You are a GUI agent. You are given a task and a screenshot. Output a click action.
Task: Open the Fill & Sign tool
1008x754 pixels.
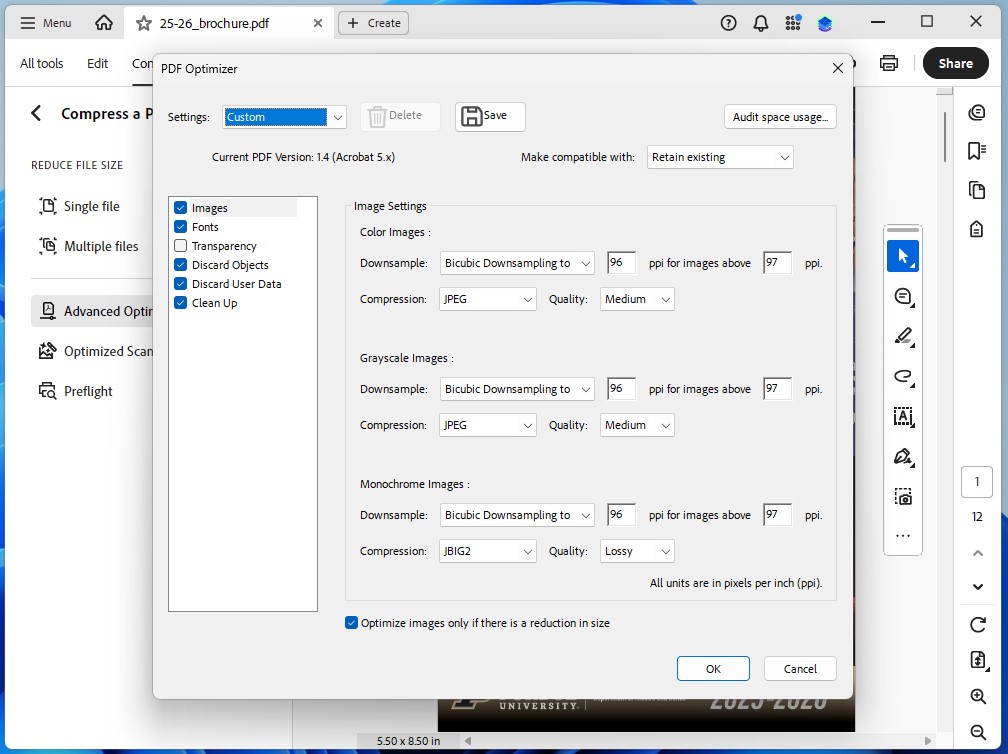pos(903,456)
